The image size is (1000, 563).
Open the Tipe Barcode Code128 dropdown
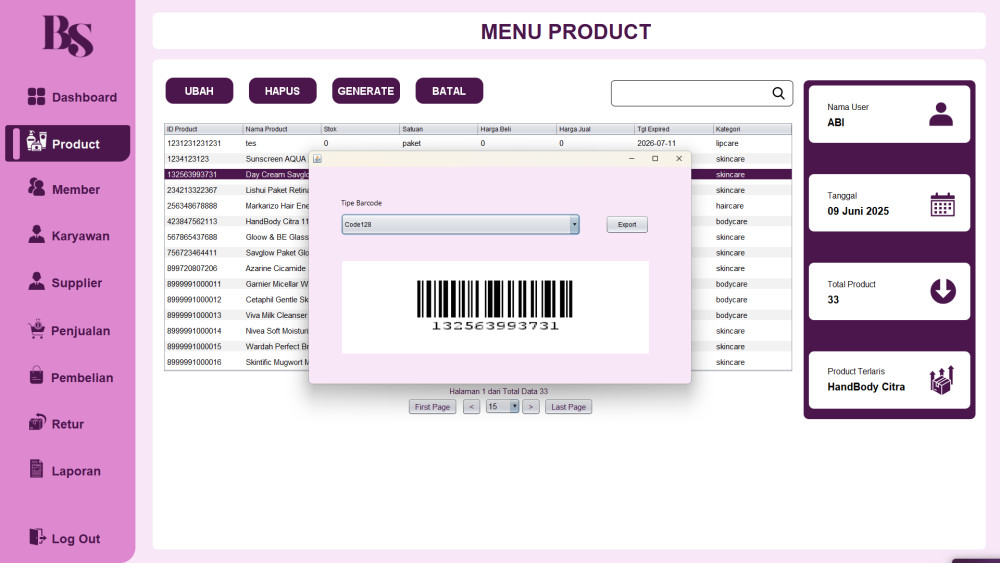tap(460, 224)
